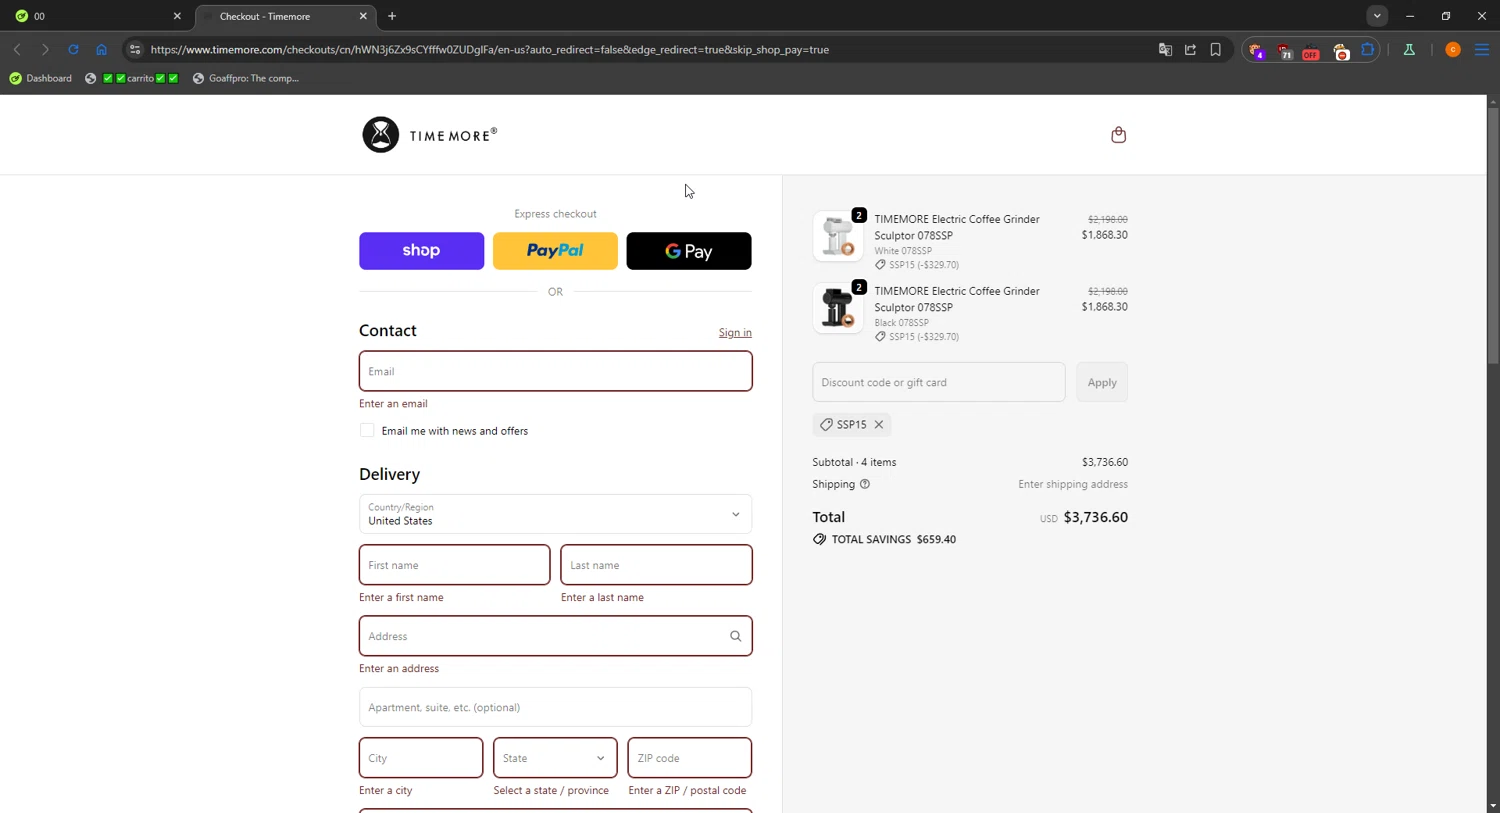Click the Timemore logo

429,135
